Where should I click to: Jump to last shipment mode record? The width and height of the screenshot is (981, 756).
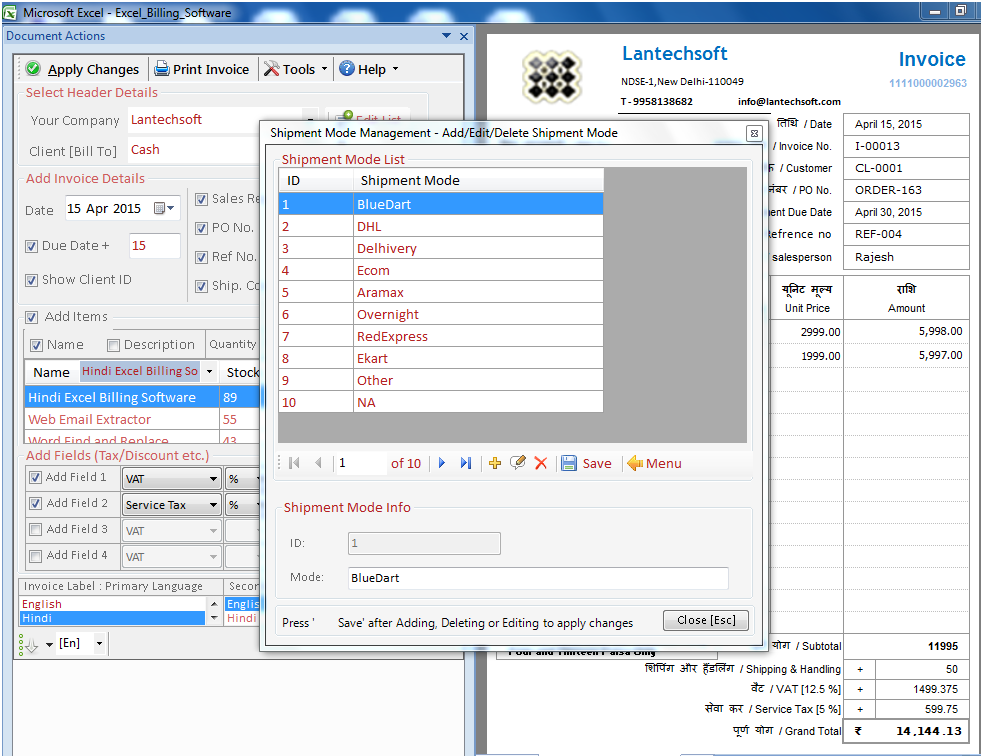[465, 463]
